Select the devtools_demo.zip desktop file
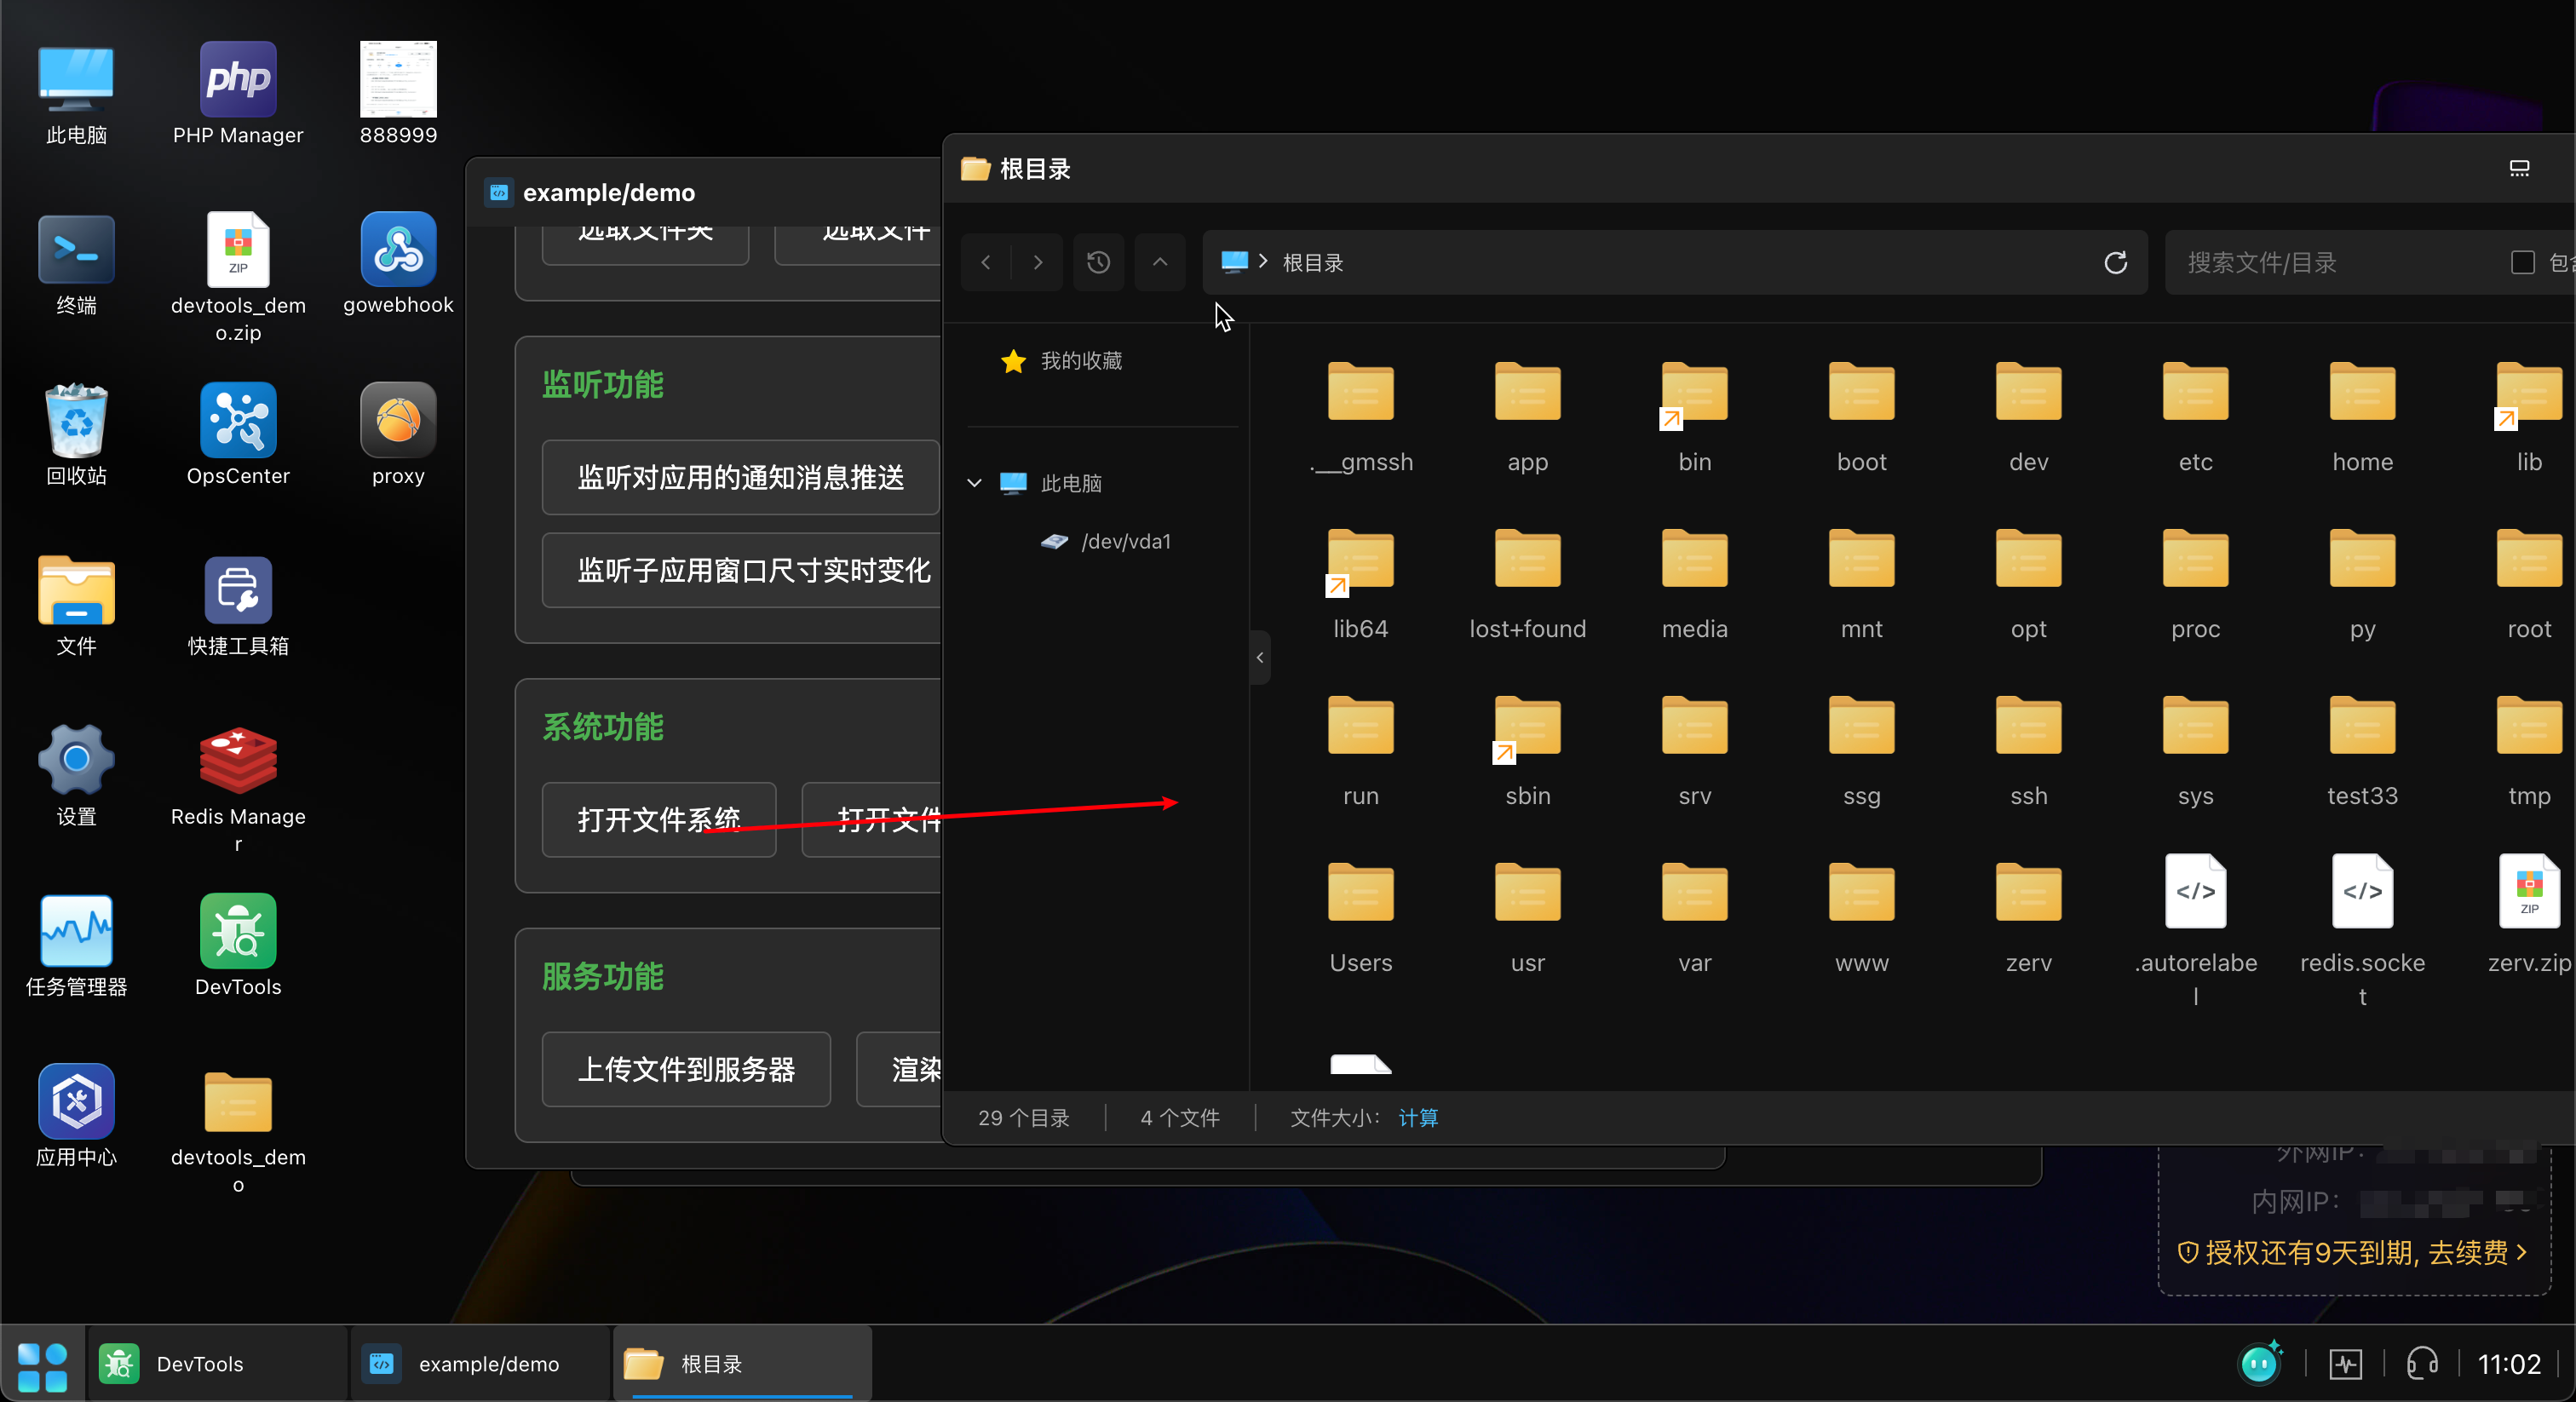The image size is (2576, 1402). (x=238, y=277)
